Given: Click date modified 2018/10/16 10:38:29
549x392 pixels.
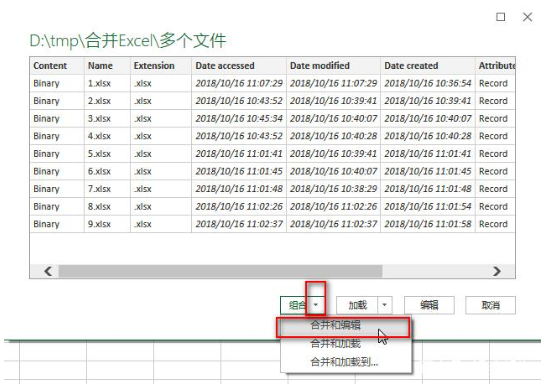Looking at the screenshot, I should (x=333, y=189).
